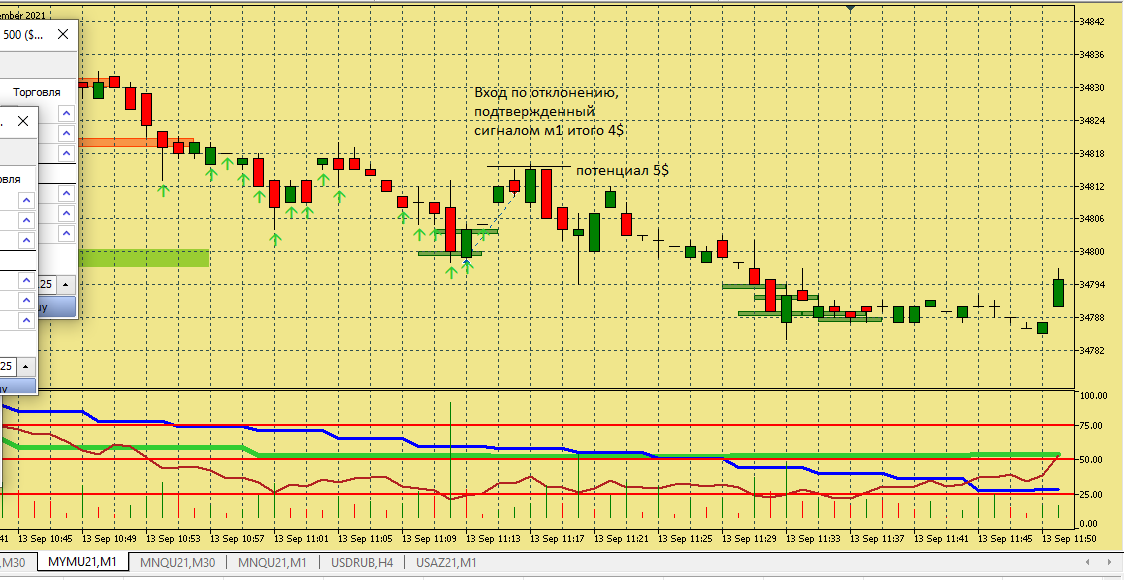This screenshot has height=580, width=1124.
Task: Select the 'потенциал 5$' chart label
Action: pyautogui.click(x=623, y=171)
